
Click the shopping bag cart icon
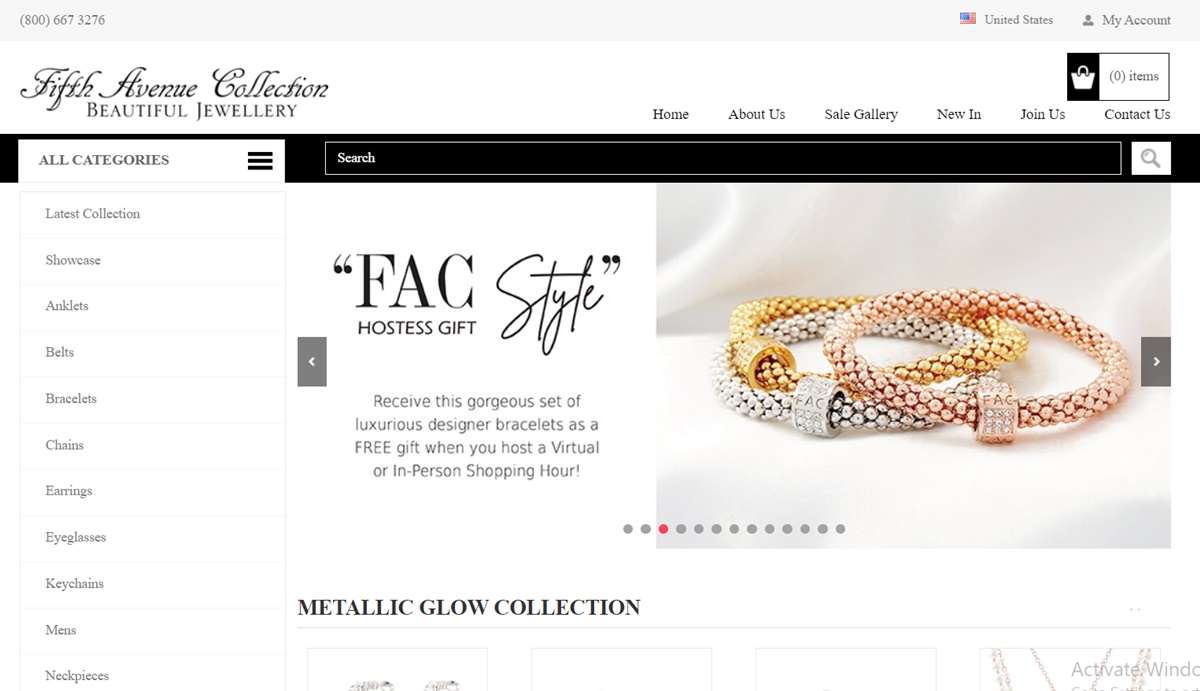[1083, 77]
